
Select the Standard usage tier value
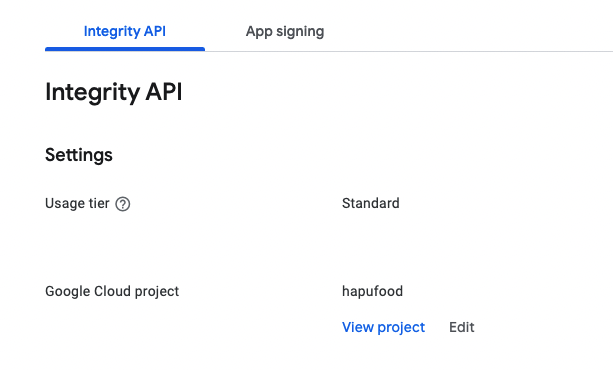point(371,203)
